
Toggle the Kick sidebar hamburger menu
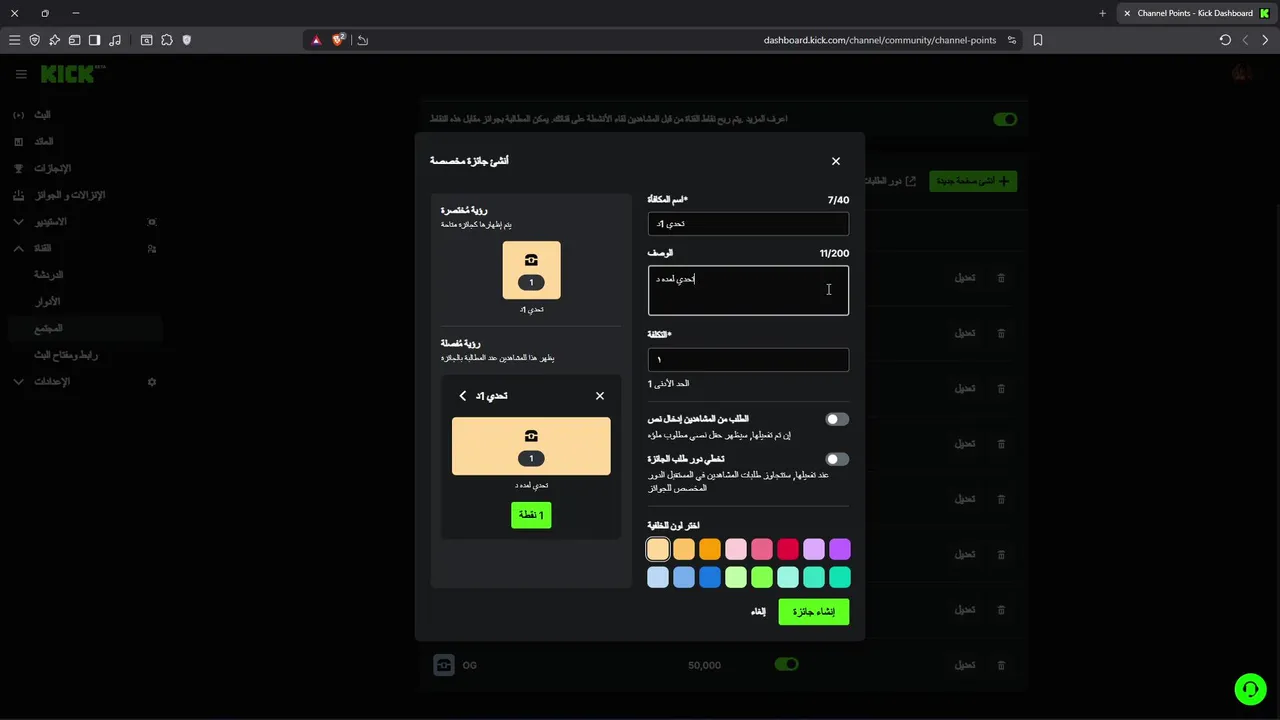point(21,74)
